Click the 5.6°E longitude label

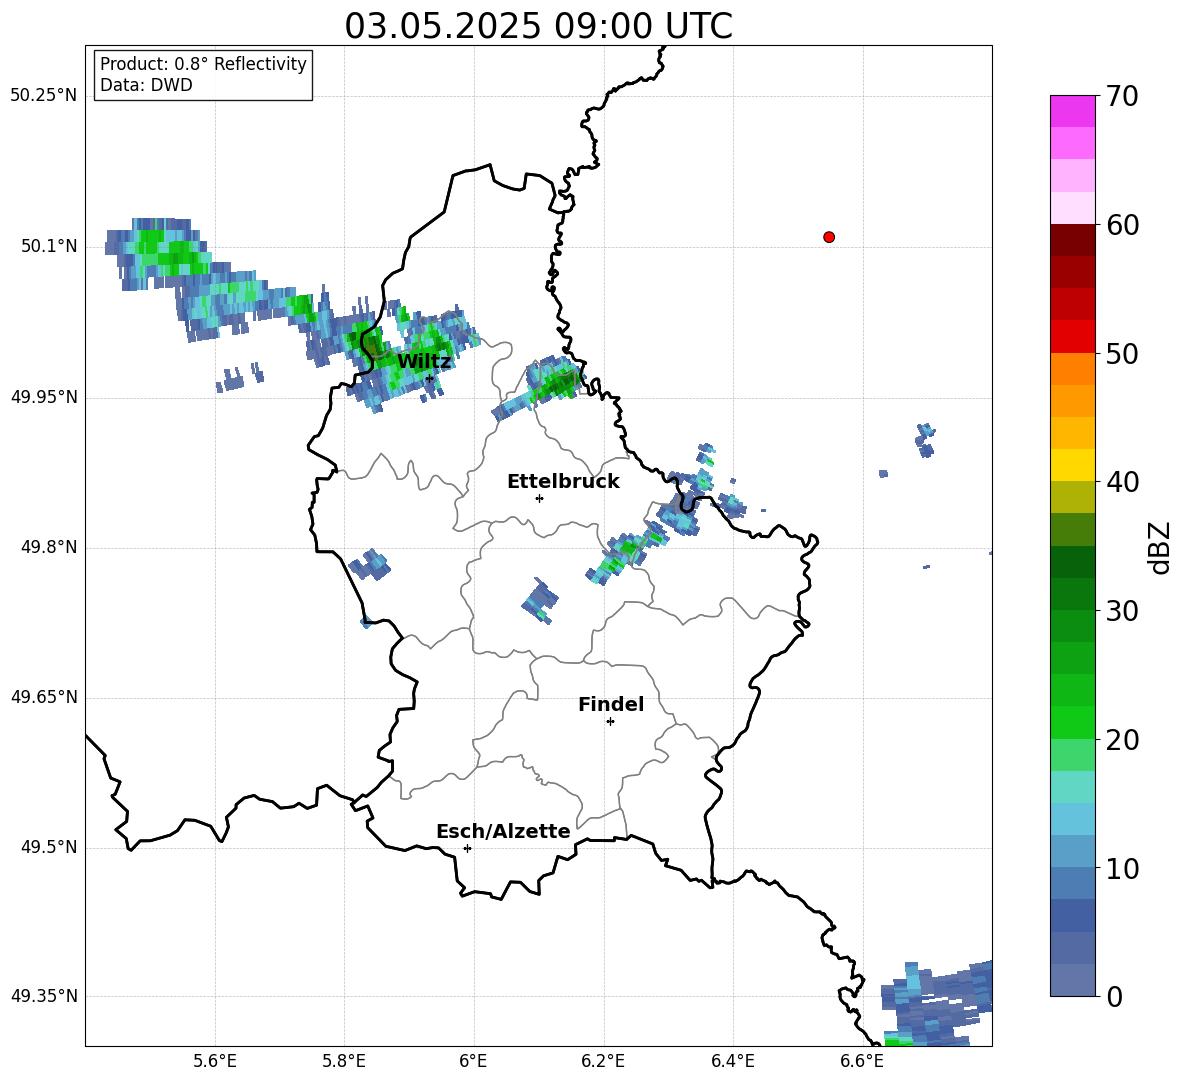point(215,1061)
